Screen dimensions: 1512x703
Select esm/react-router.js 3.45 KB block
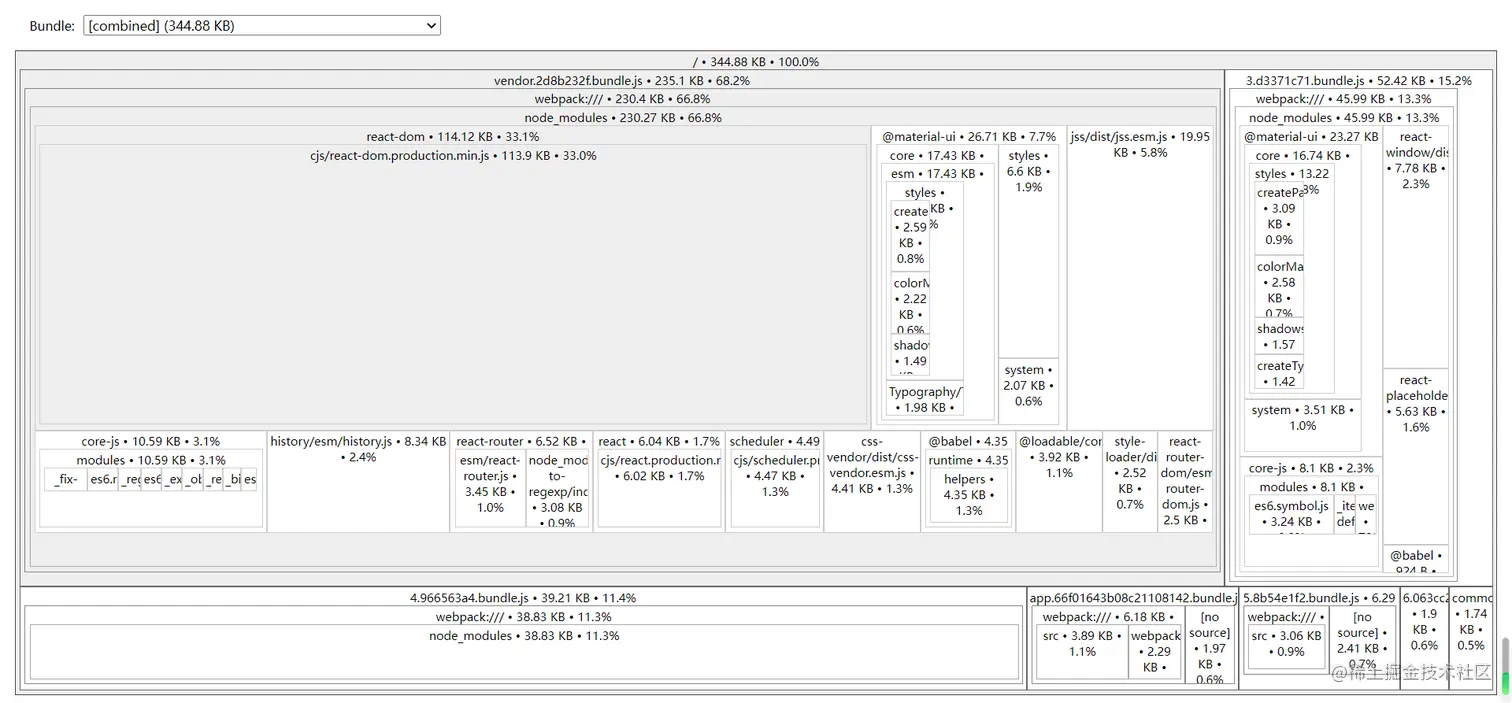490,488
